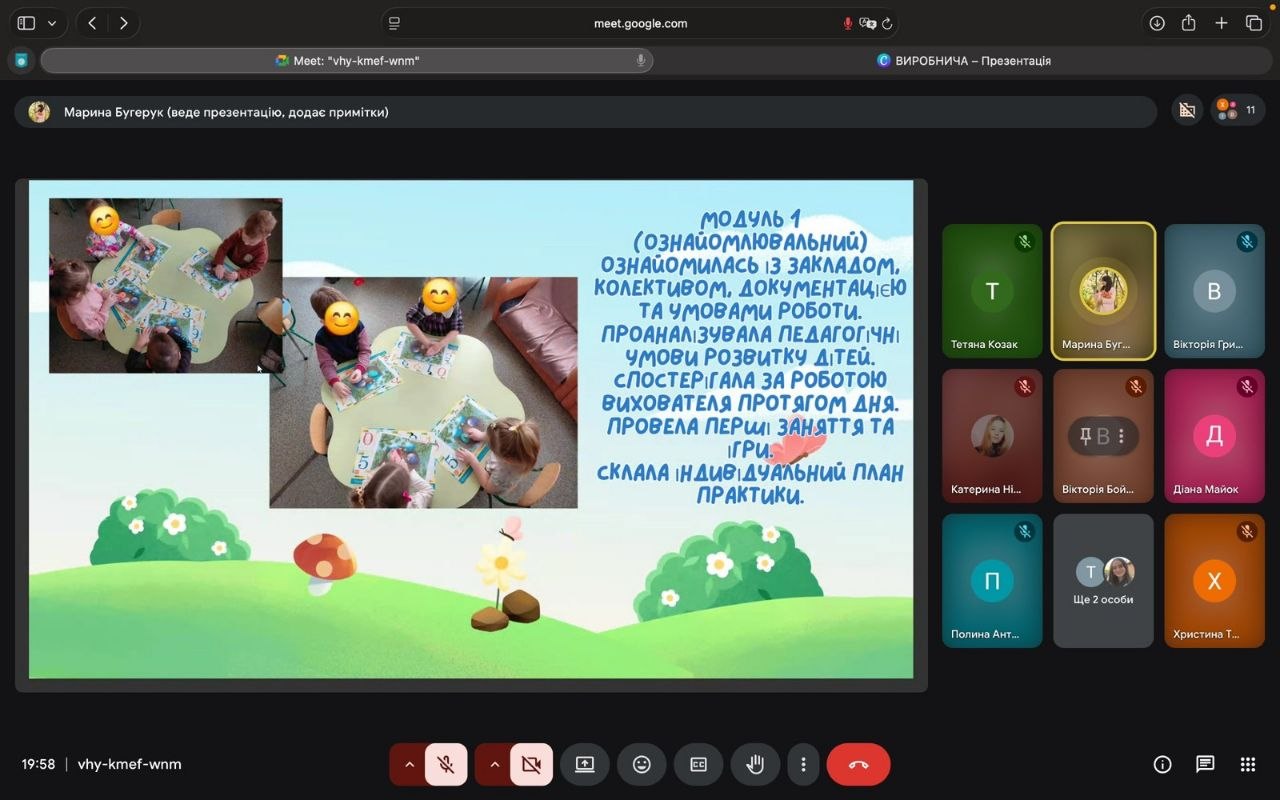Image resolution: width=1280 pixels, height=800 pixels.
Task: Click the "Ще 2 особи" participants tile
Action: pyautogui.click(x=1103, y=581)
